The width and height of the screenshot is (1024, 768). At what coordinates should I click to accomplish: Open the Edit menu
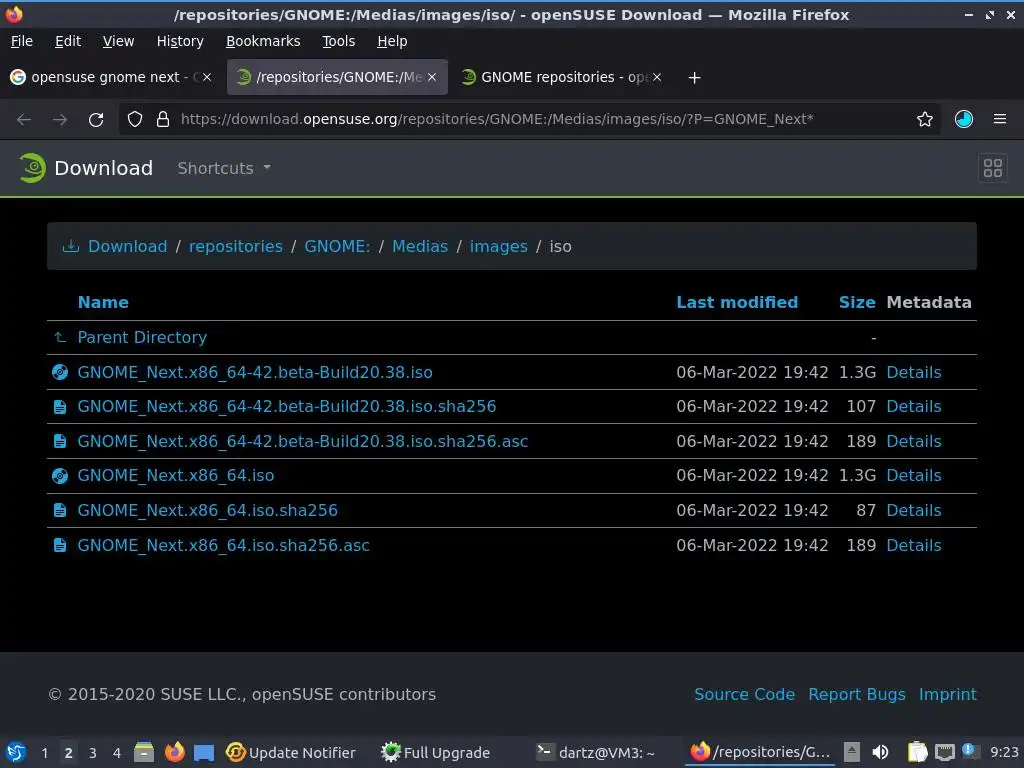(x=67, y=41)
